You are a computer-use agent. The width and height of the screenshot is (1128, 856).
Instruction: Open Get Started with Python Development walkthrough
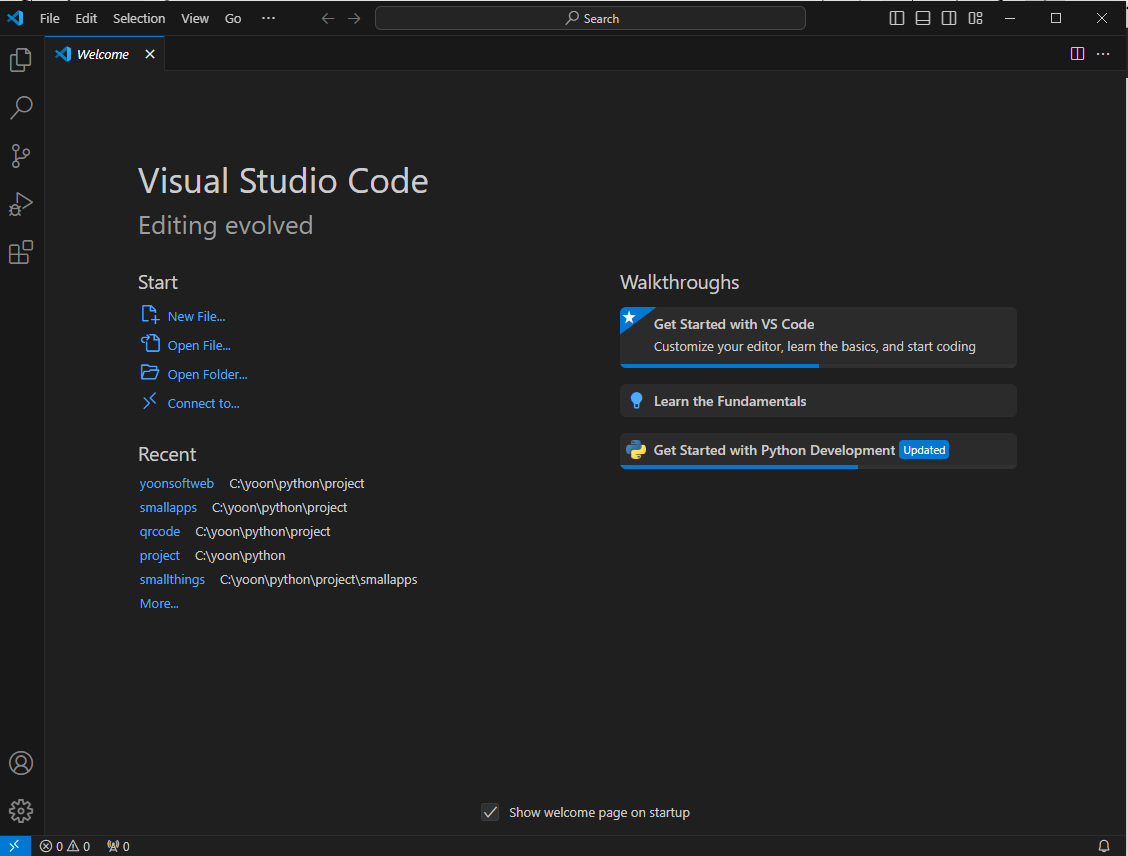[x=818, y=450]
